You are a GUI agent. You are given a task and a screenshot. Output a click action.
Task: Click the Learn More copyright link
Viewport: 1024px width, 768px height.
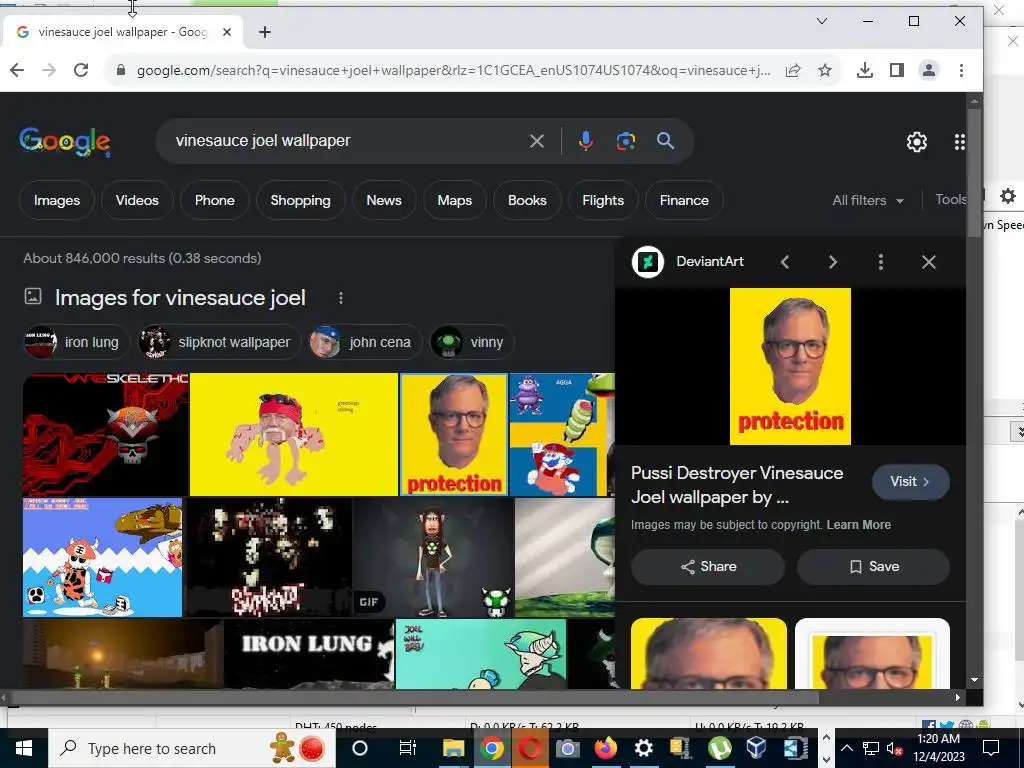(858, 525)
